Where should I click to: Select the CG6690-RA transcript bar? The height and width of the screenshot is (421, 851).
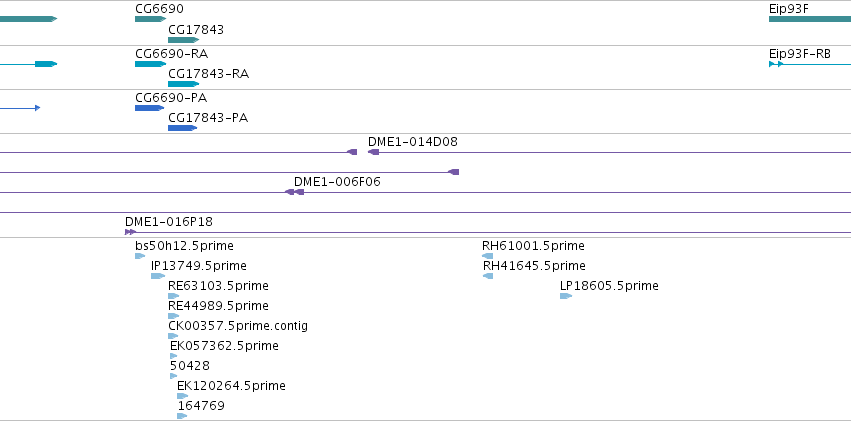point(150,64)
